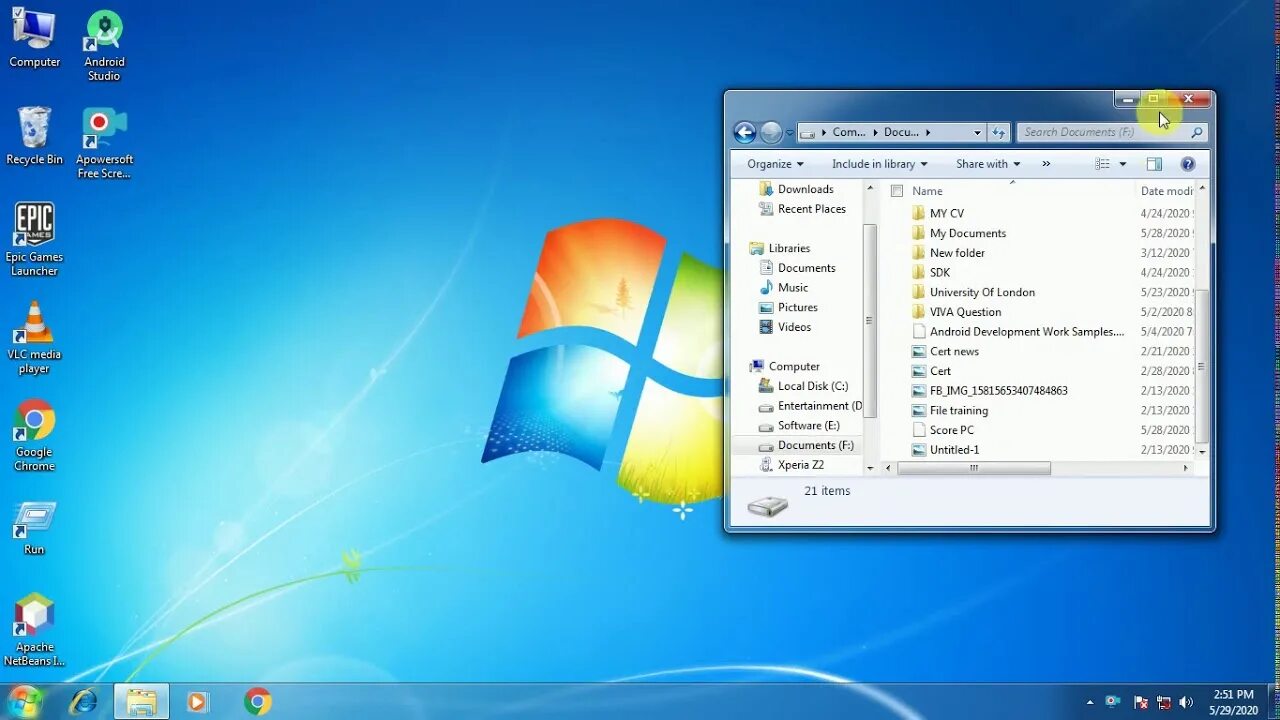Screen dimensions: 1280x720
Task: Open the Windows Start menu
Action: [x=24, y=702]
